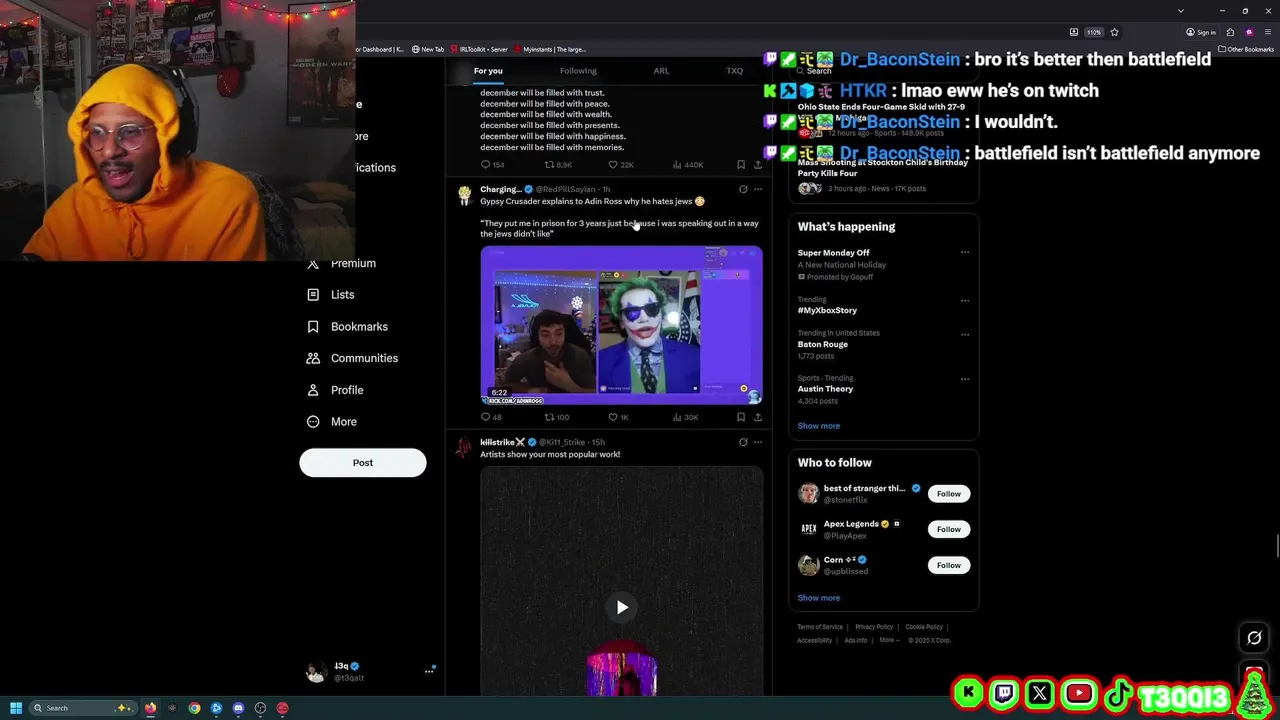
Task: Bookmark this page with the star icon
Action: (x=1114, y=32)
